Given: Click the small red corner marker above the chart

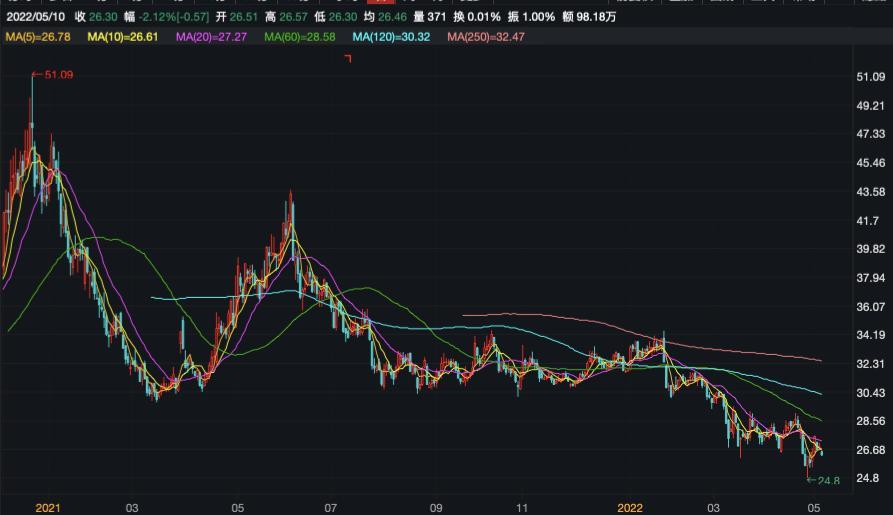Looking at the screenshot, I should coord(349,59).
